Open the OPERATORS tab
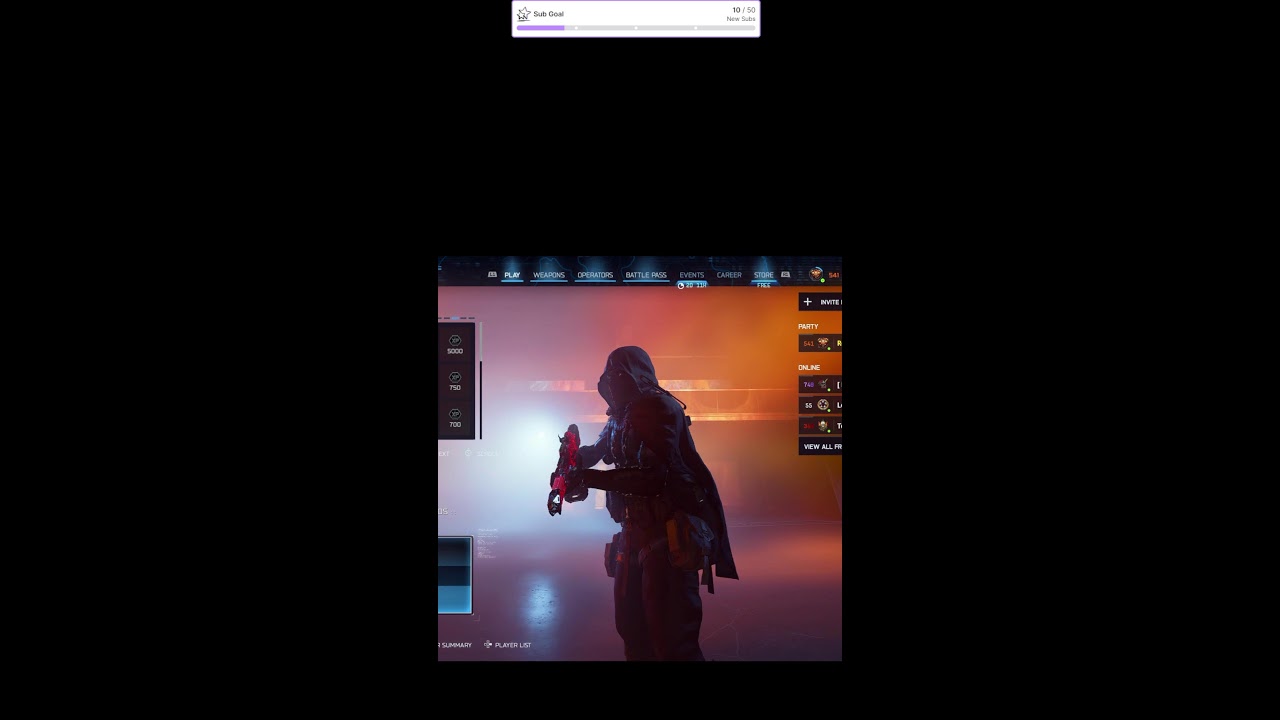The height and width of the screenshot is (720, 1280). point(595,275)
